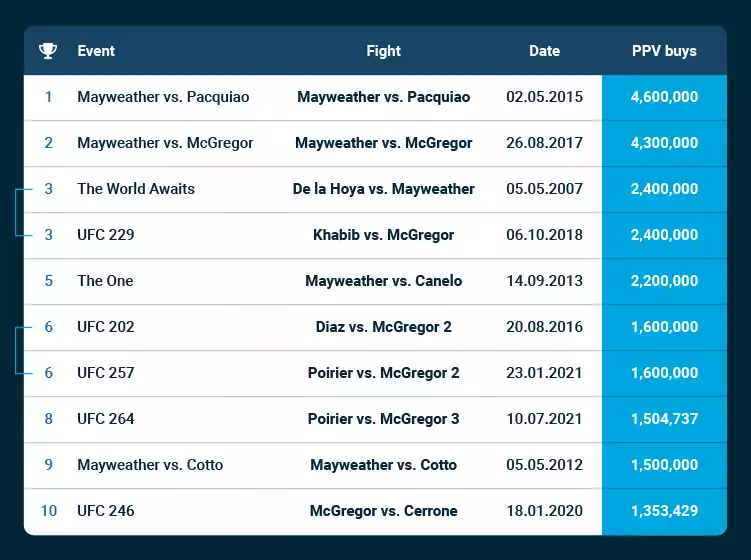Click the date 06.10.2018
Viewport: 751px width, 560px height.
(x=545, y=235)
